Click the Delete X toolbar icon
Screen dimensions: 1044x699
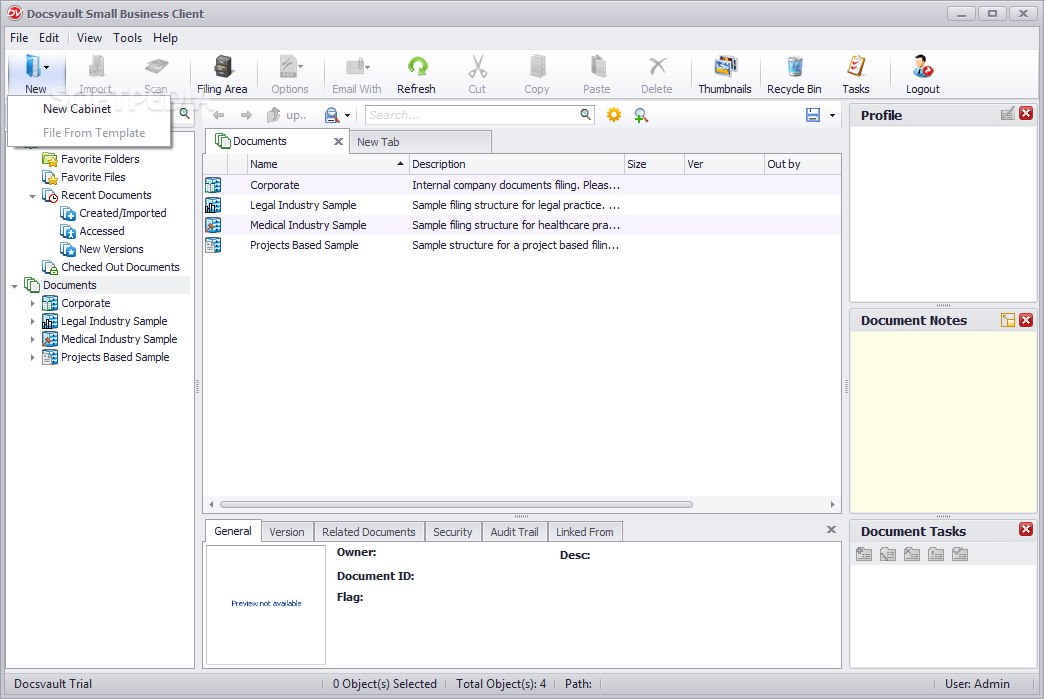click(657, 67)
